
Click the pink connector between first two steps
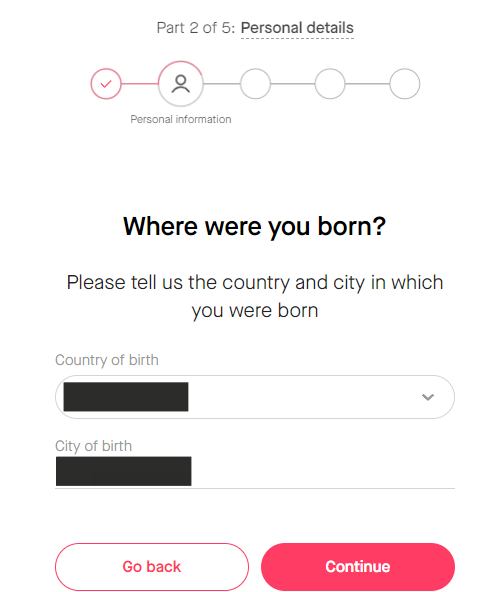pyautogui.click(x=140, y=84)
